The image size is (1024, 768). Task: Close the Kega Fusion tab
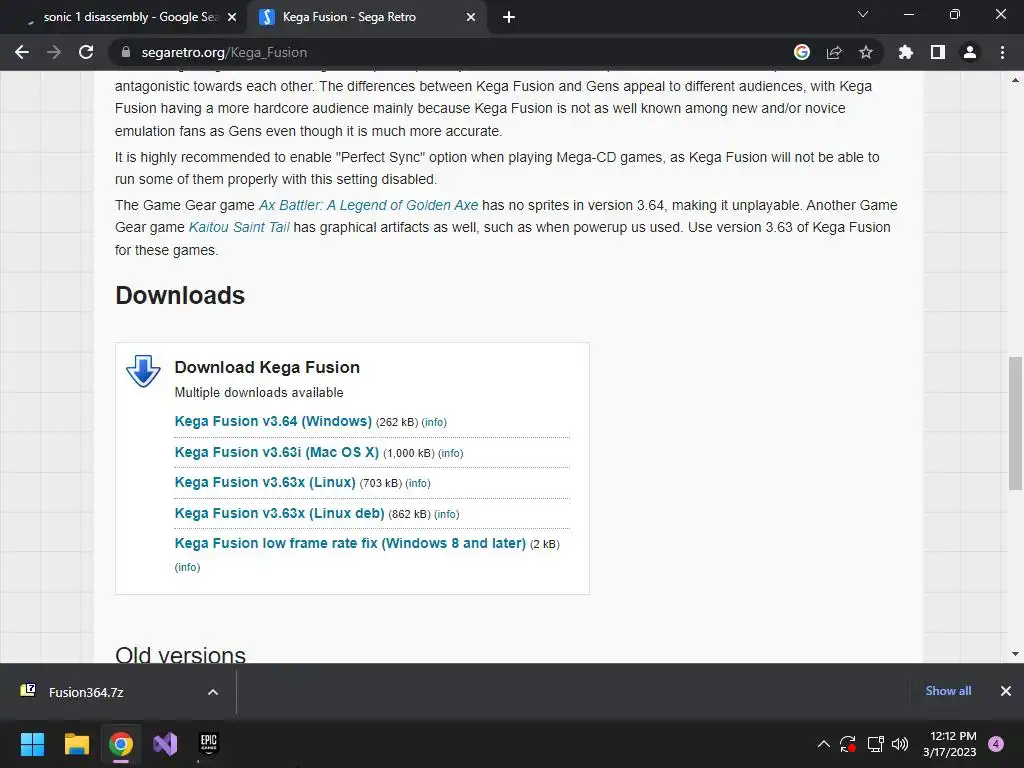[x=471, y=17]
